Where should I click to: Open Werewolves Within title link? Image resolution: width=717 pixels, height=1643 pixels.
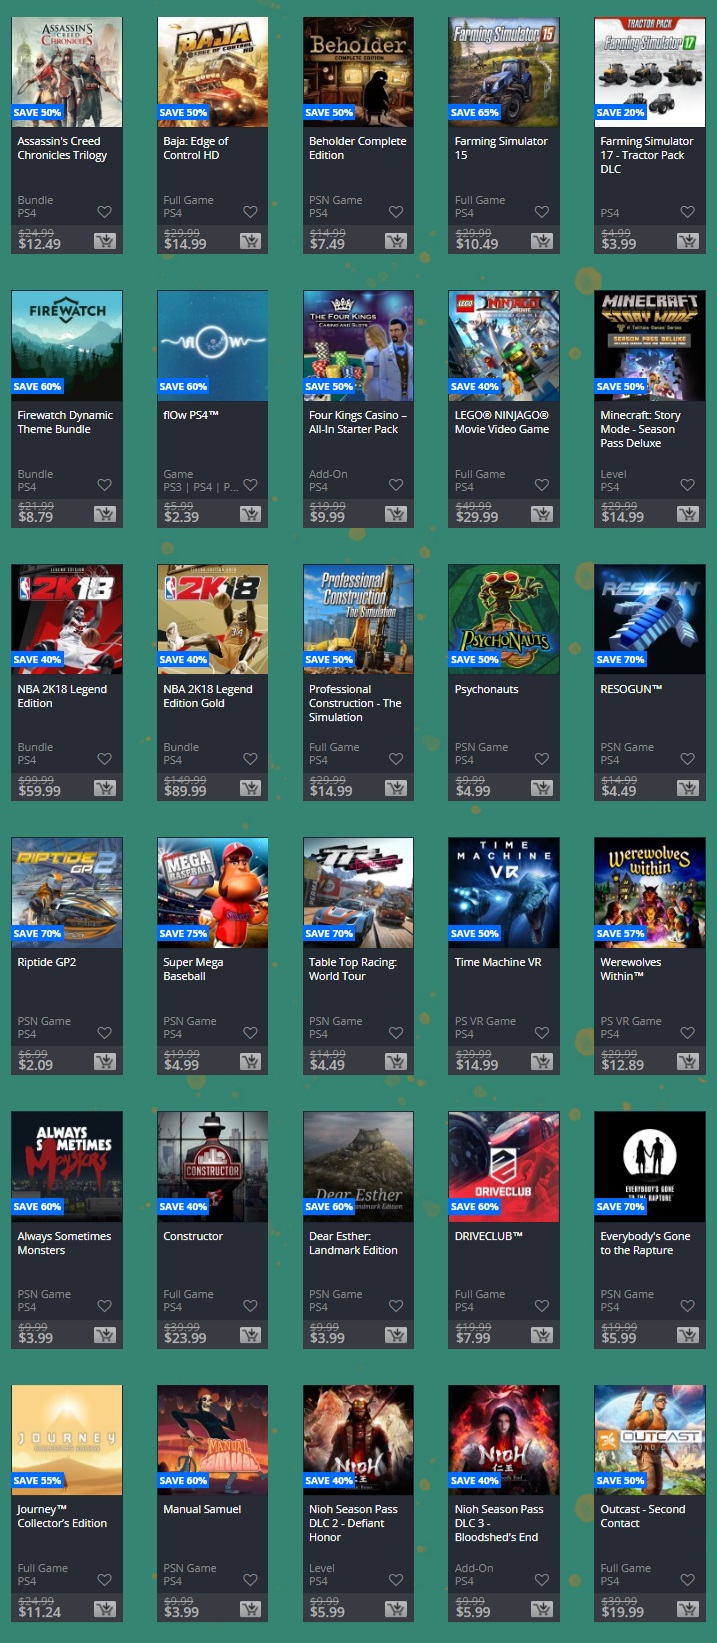[x=630, y=969]
